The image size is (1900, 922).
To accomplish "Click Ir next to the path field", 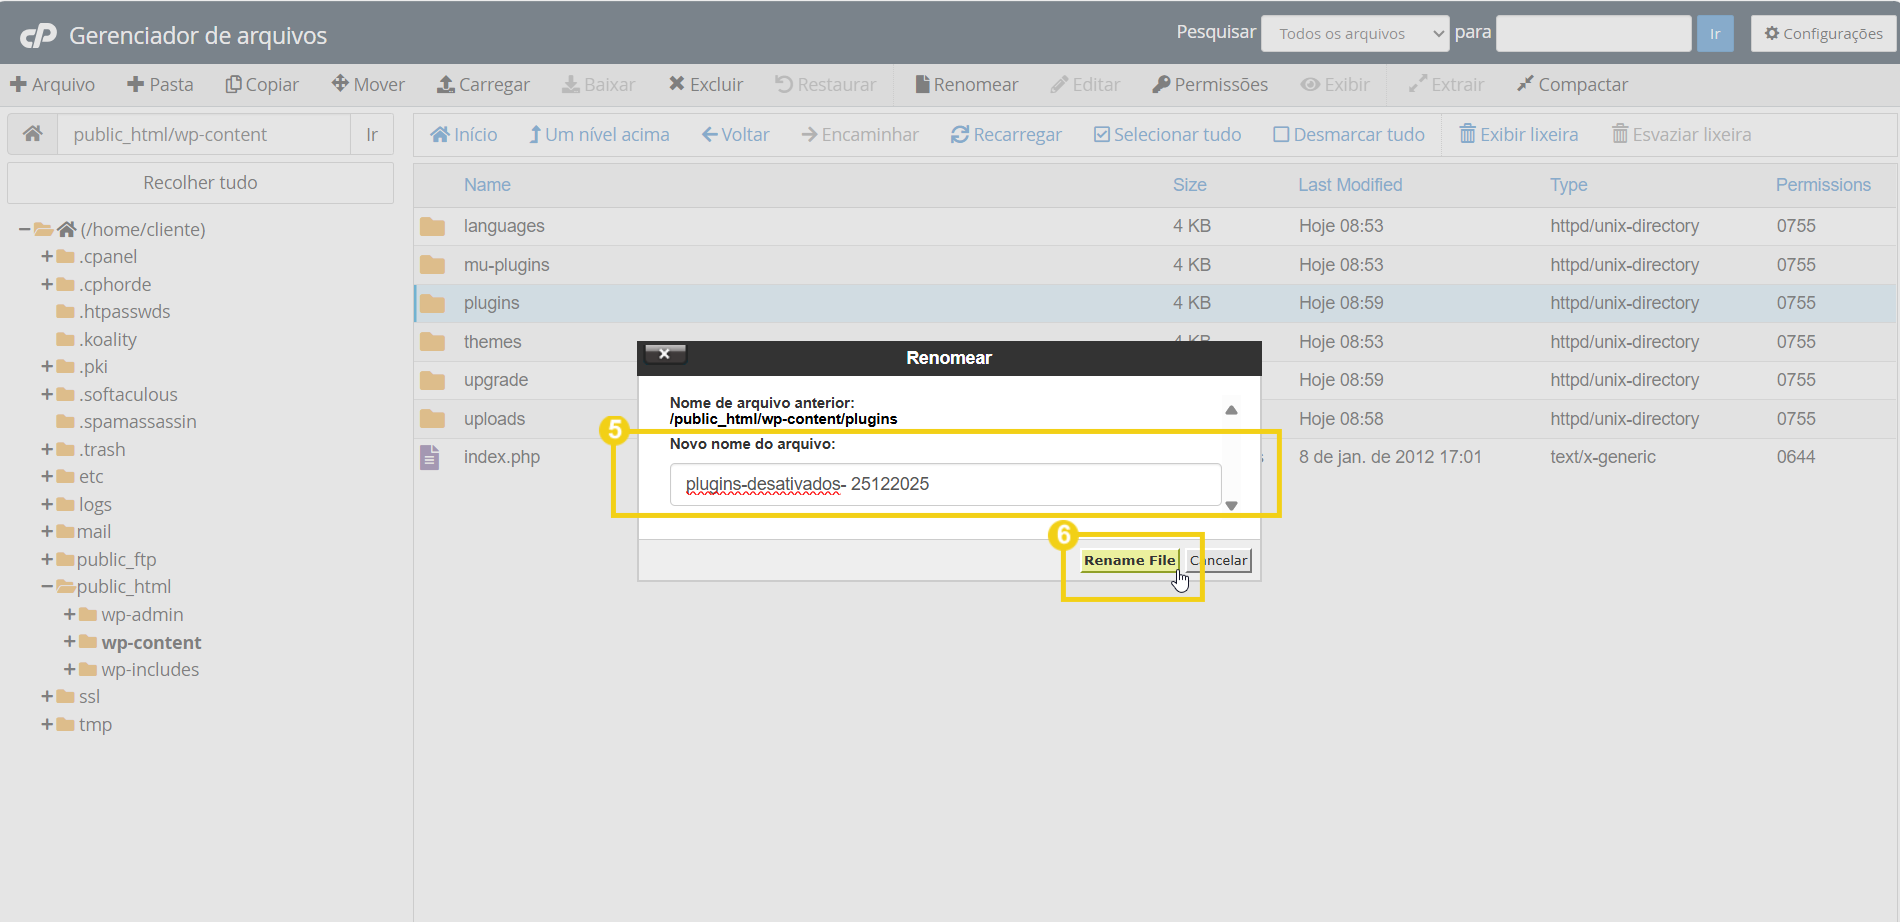I will pos(372,134).
